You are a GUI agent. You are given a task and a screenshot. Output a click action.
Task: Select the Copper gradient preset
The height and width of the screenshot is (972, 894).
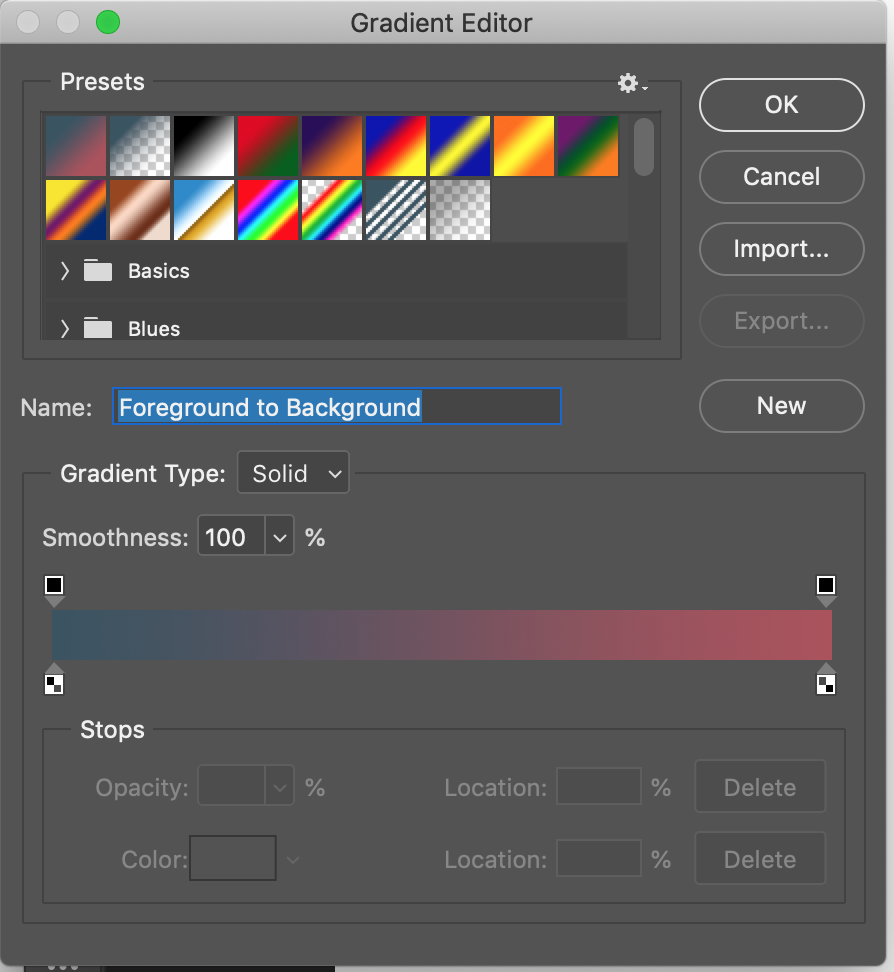tap(139, 210)
